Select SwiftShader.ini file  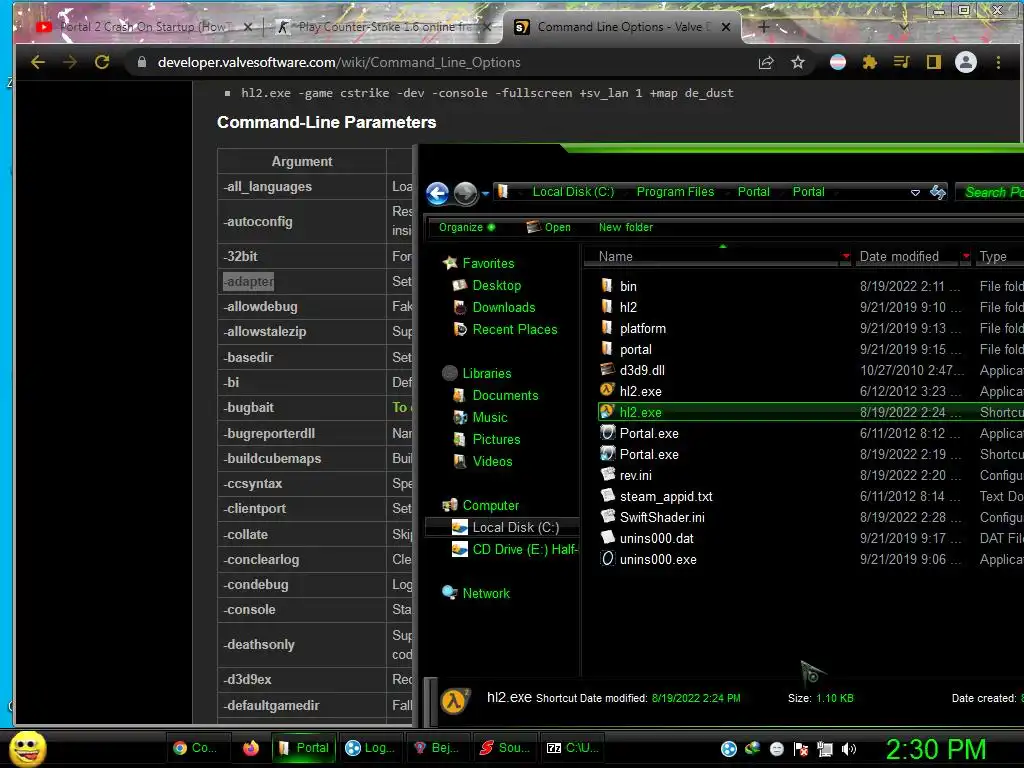point(662,517)
